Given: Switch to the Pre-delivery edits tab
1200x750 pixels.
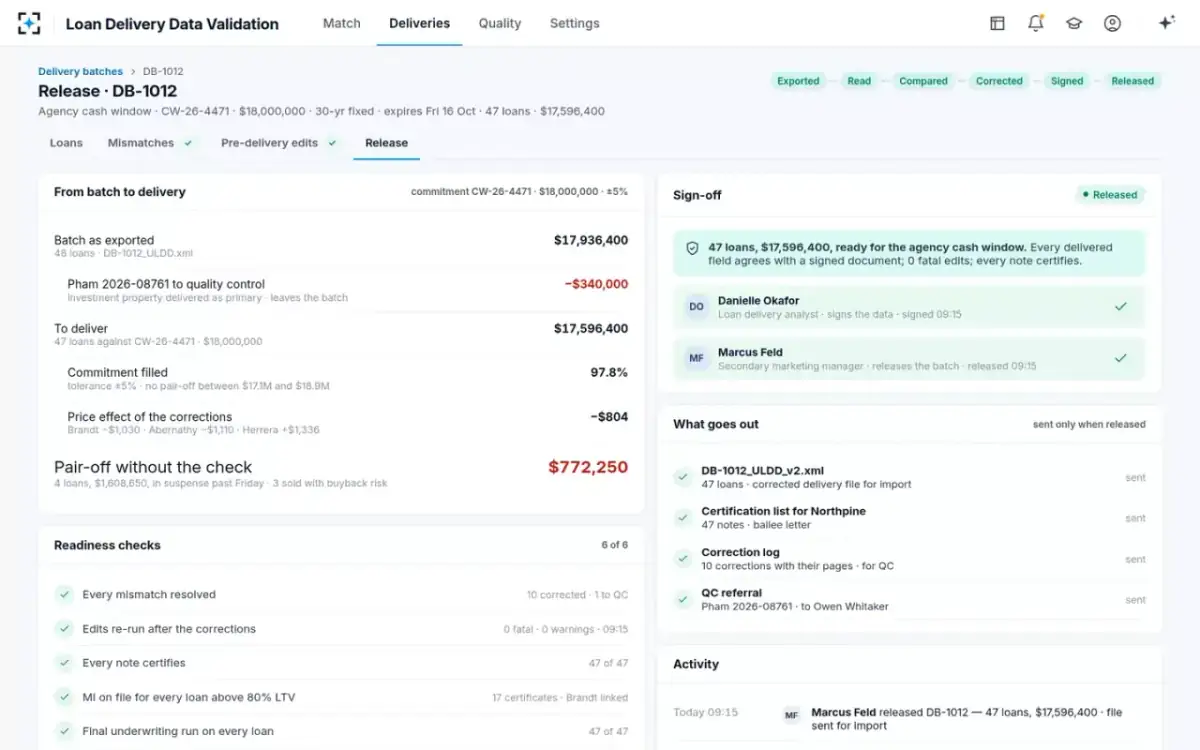Looking at the screenshot, I should point(270,143).
